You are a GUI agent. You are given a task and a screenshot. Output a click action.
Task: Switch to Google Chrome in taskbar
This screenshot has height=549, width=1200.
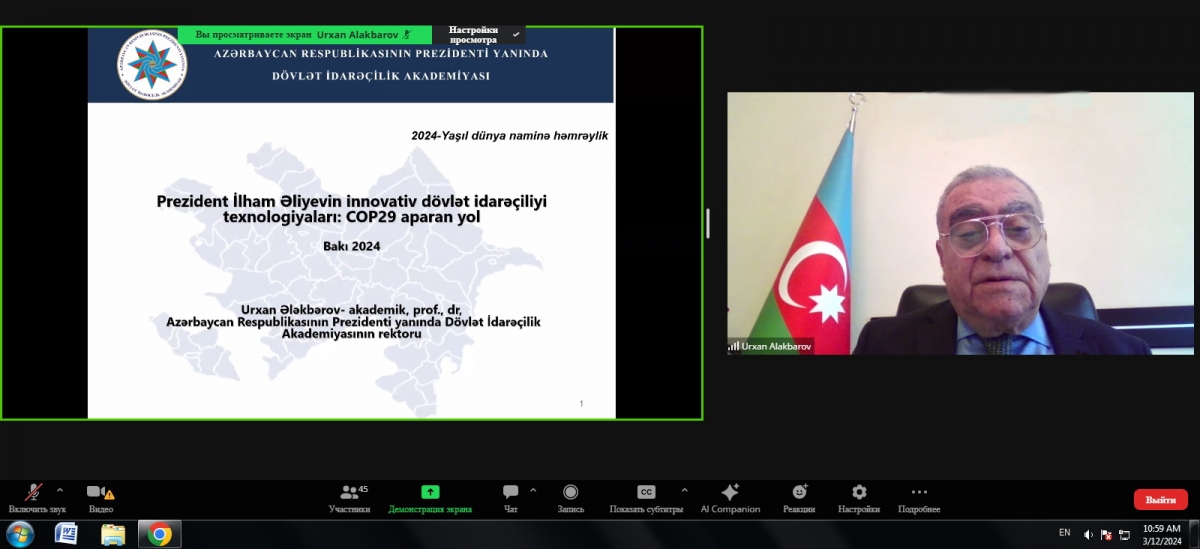159,534
